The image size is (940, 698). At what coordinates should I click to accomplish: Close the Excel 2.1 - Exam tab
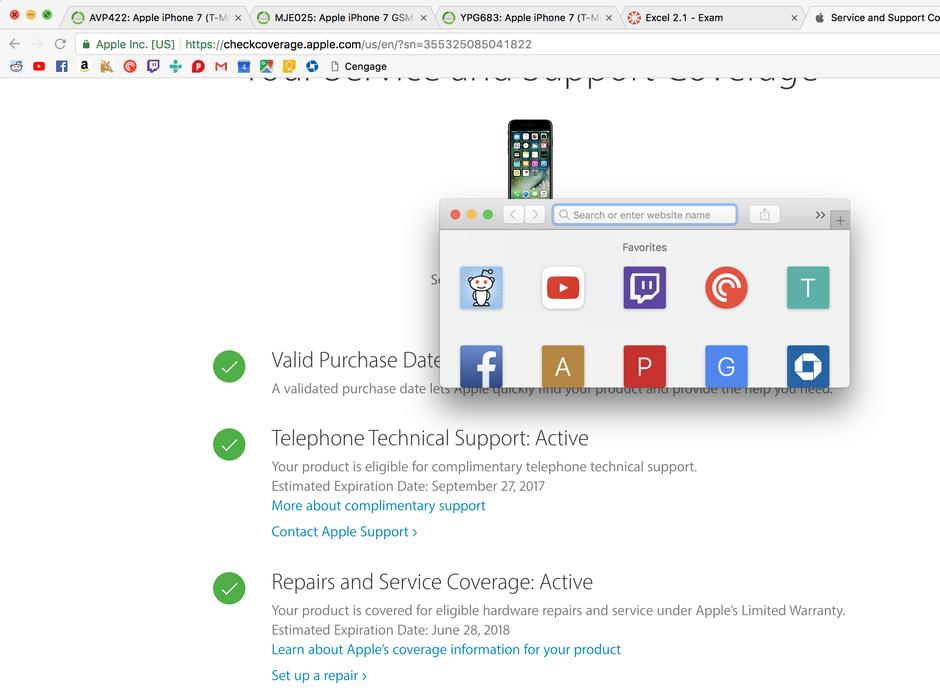point(794,18)
